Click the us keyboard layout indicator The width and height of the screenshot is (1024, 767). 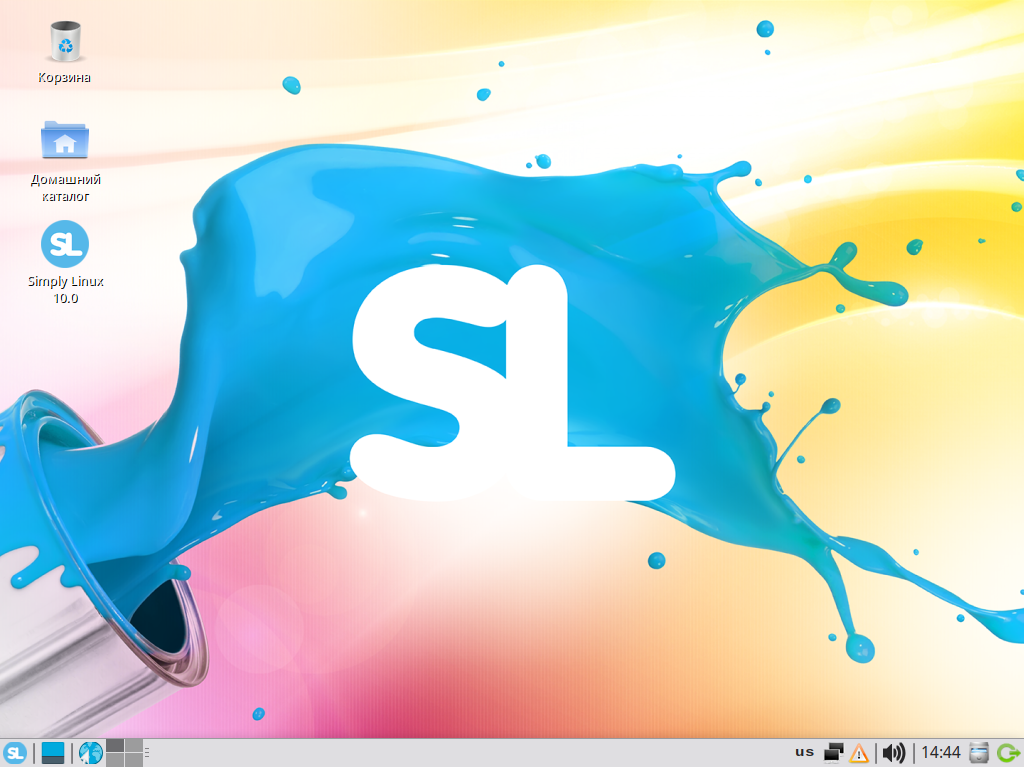tap(805, 752)
